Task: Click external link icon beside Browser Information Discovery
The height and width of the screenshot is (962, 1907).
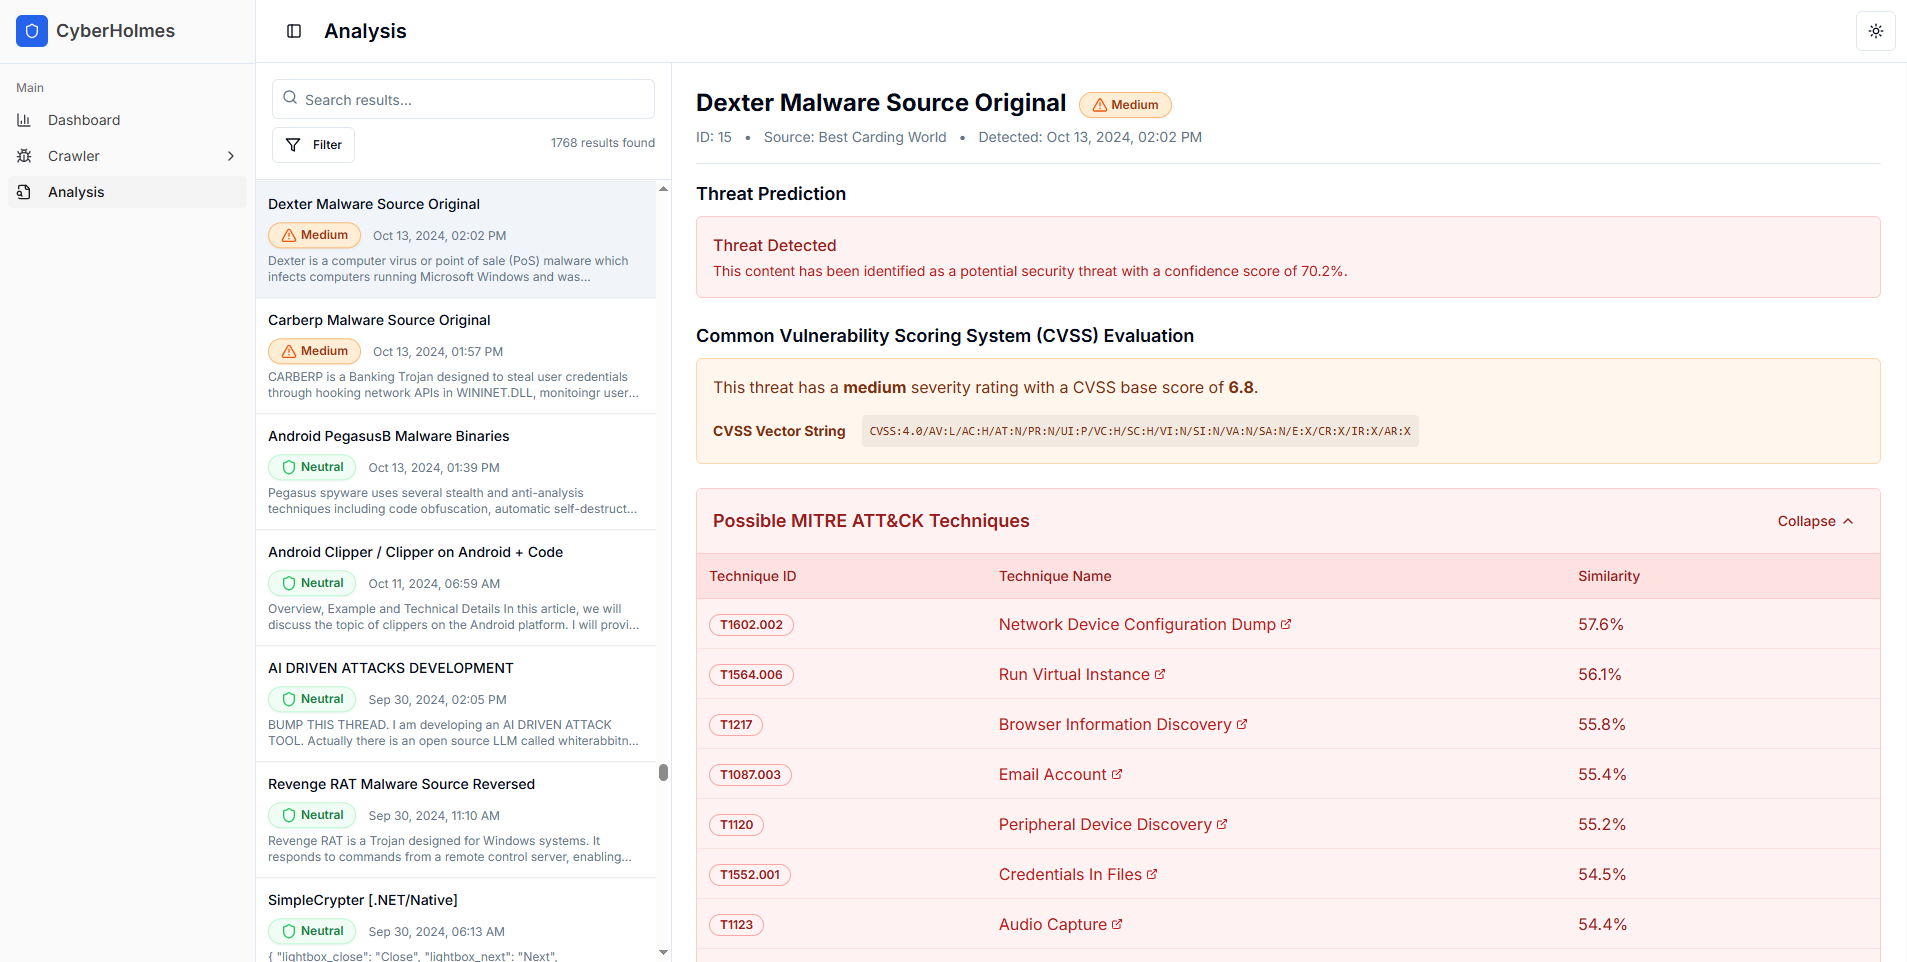Action: click(x=1242, y=724)
